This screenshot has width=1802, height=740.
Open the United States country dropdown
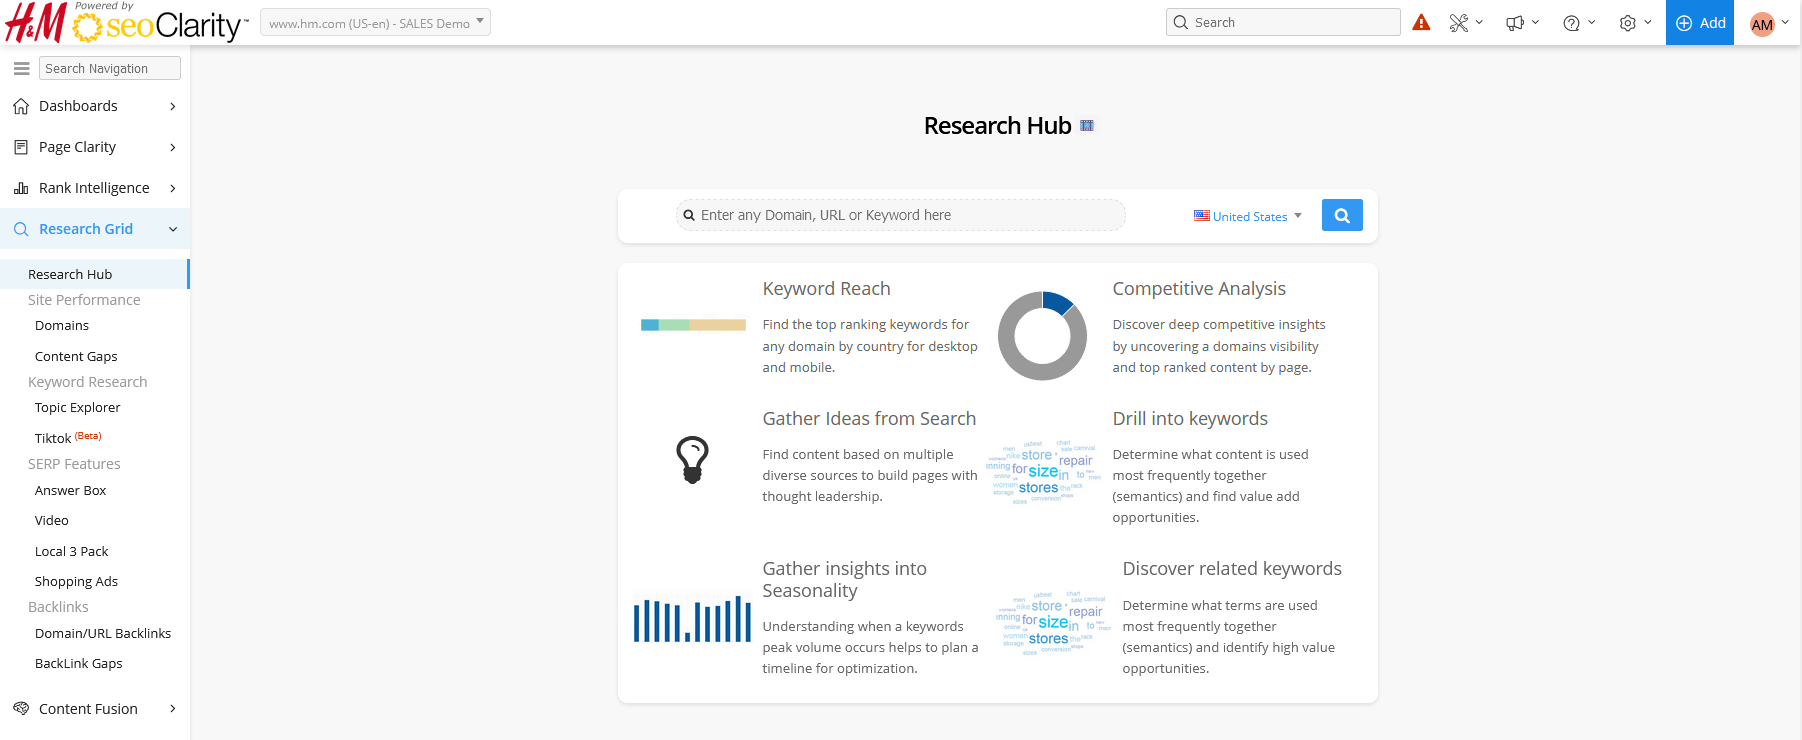pos(1248,216)
